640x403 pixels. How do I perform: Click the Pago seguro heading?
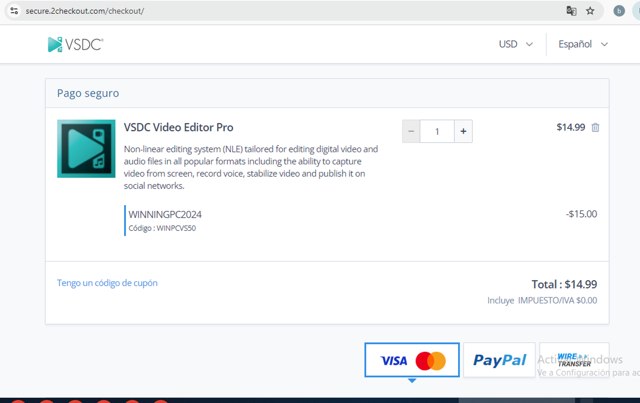click(x=88, y=93)
